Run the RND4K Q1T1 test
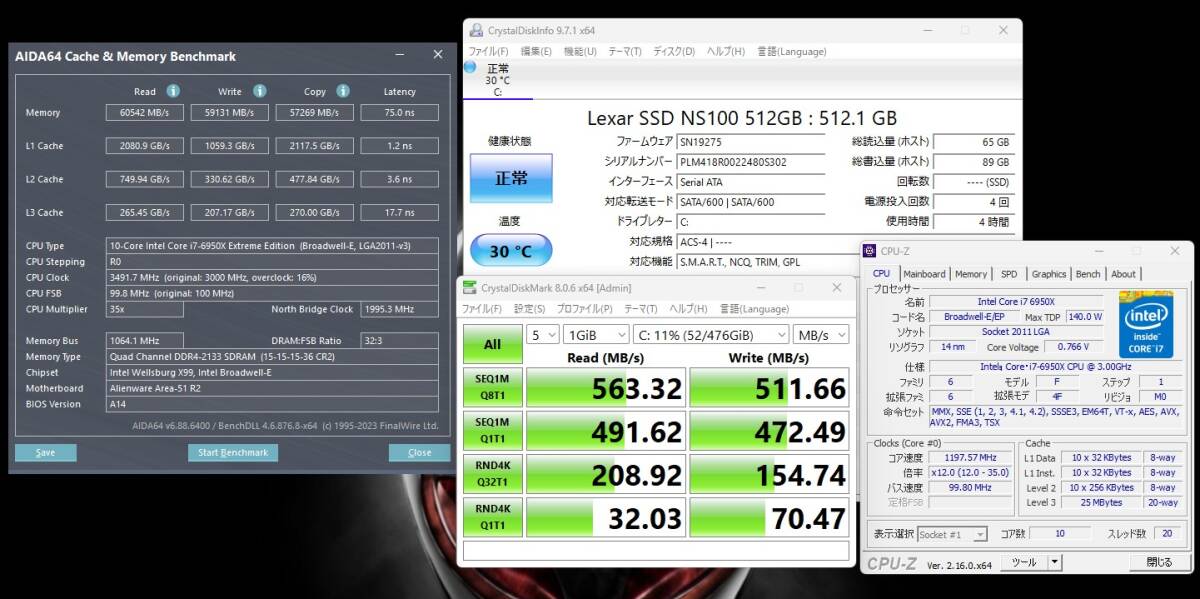This screenshot has height=599, width=1200. (x=492, y=517)
